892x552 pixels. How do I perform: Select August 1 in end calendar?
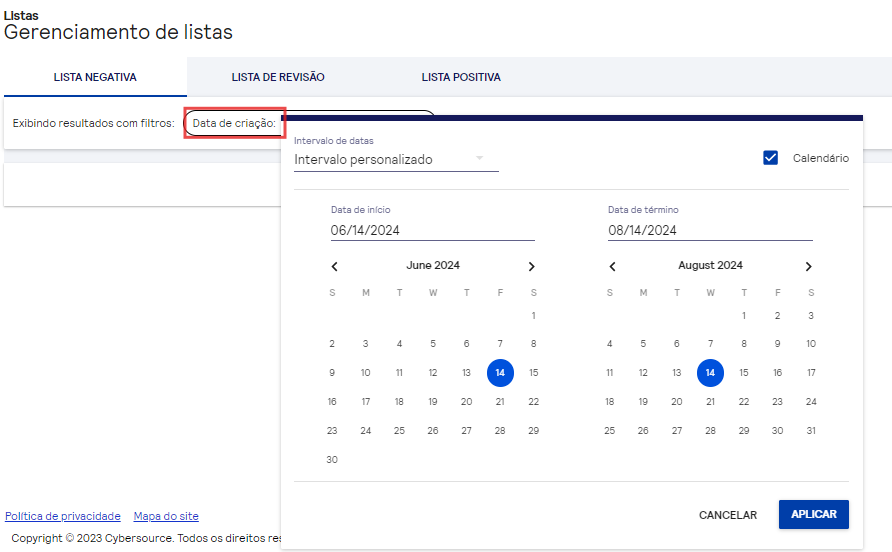(x=744, y=315)
